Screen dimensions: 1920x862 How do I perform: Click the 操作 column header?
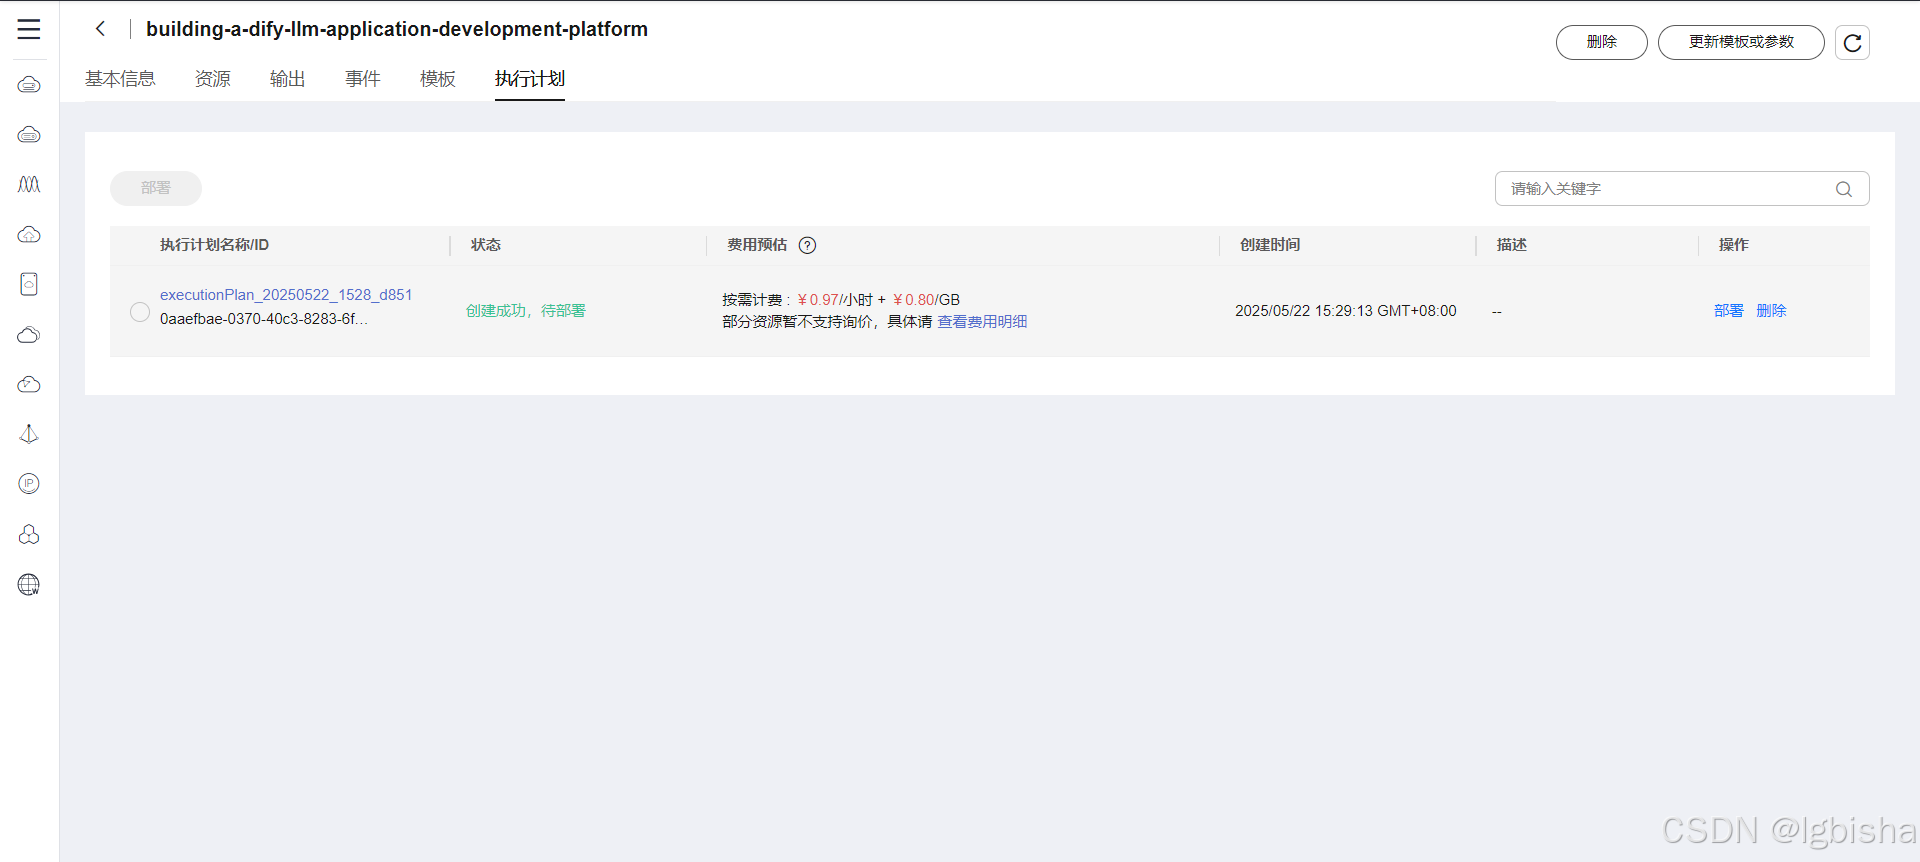(1734, 245)
